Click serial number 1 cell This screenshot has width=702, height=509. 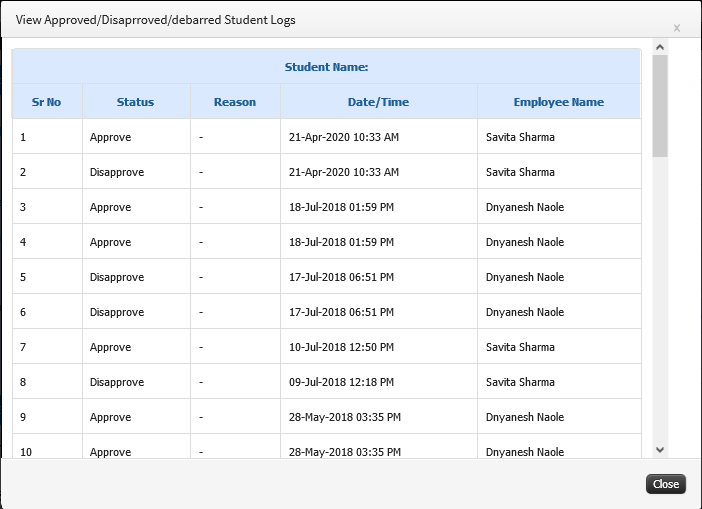click(x=47, y=137)
